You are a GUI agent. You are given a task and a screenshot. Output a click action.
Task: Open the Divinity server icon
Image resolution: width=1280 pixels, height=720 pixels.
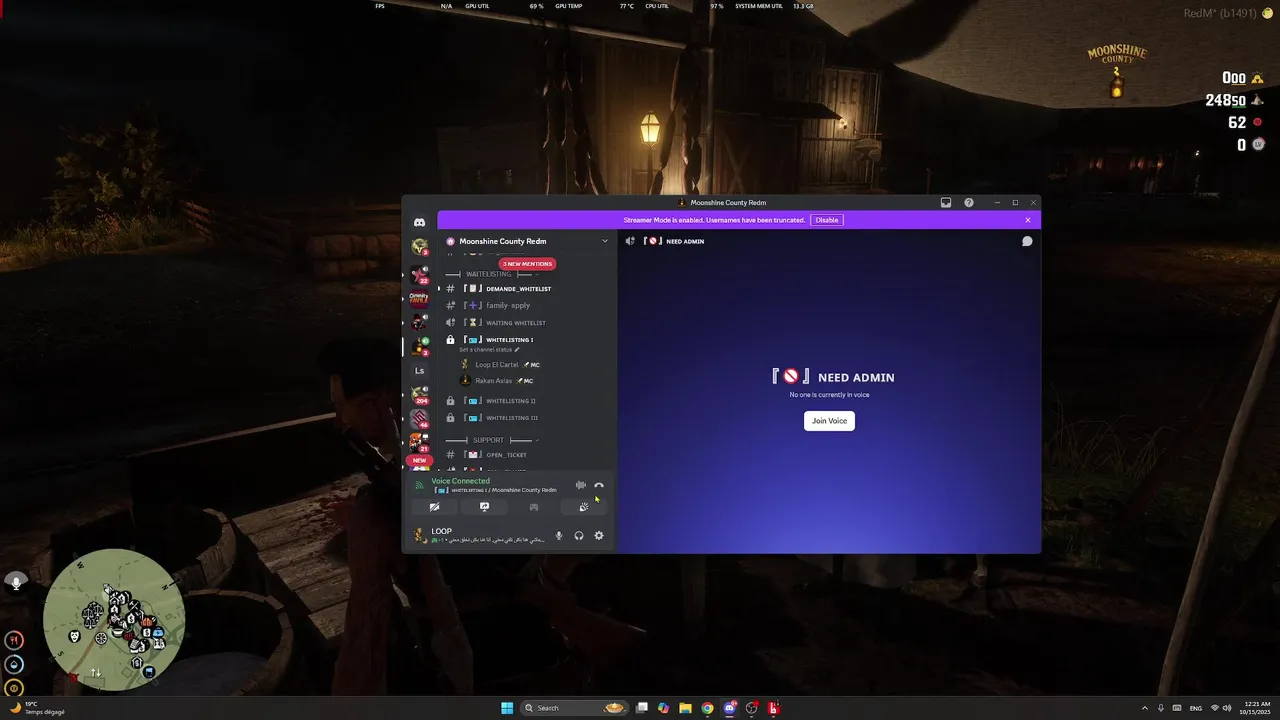coord(420,298)
